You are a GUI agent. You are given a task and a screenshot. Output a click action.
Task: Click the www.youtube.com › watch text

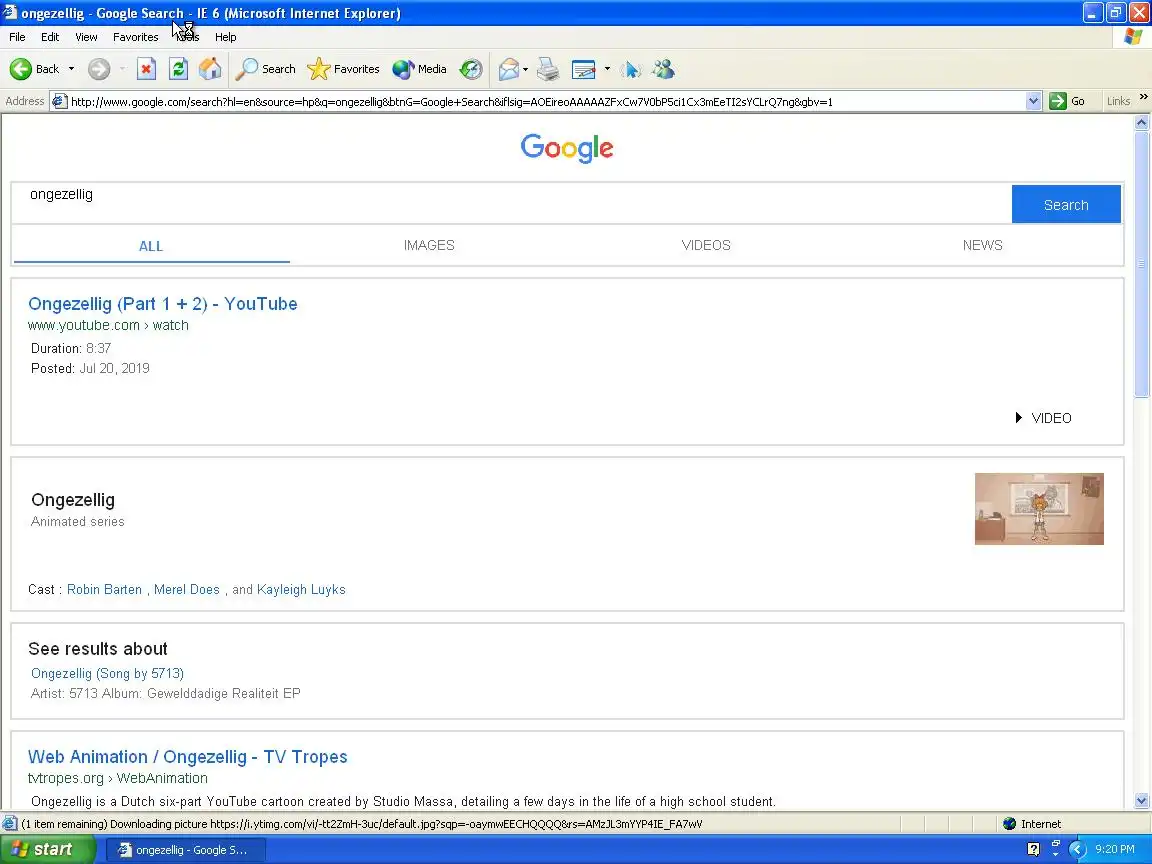click(x=108, y=325)
